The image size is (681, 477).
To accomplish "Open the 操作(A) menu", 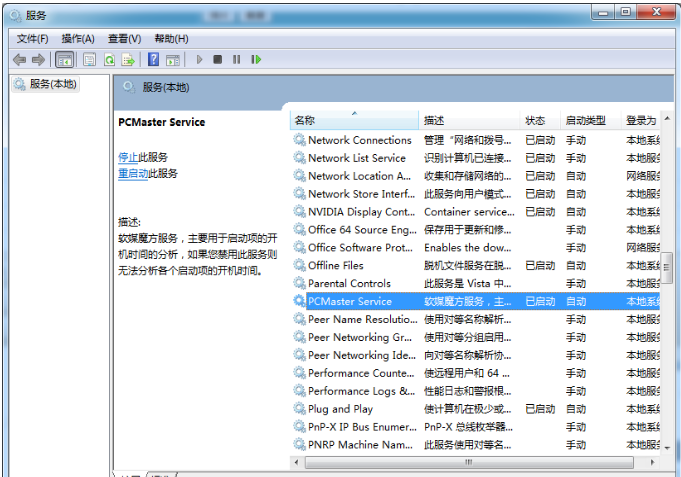I will (x=78, y=38).
